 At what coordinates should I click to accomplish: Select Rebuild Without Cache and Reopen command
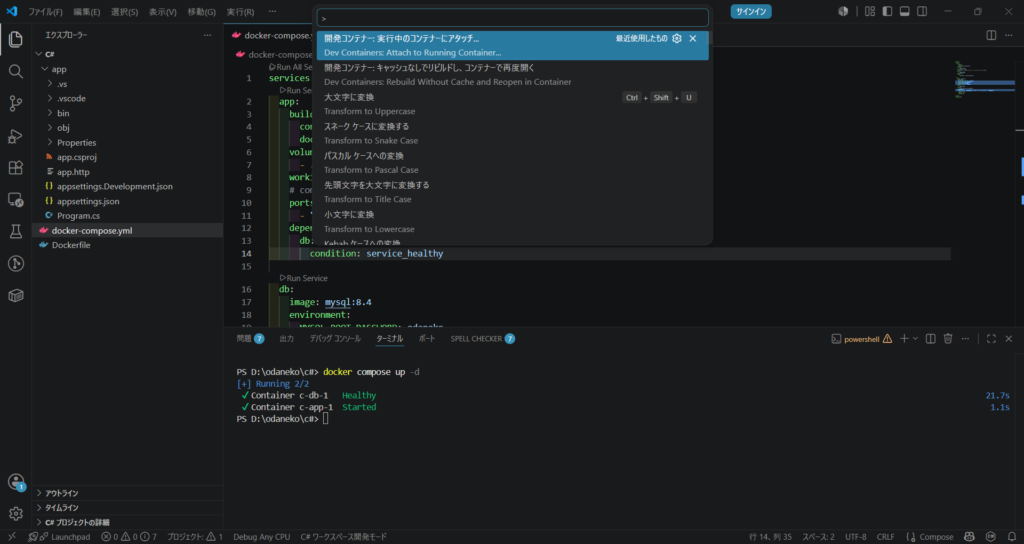513,74
